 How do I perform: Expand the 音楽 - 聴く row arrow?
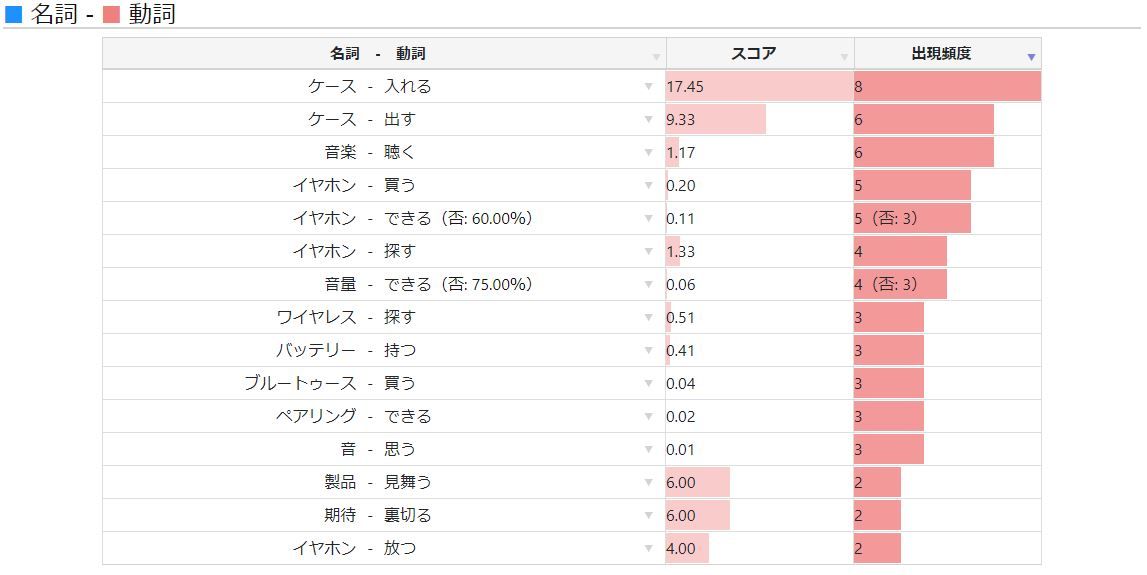tap(648, 153)
